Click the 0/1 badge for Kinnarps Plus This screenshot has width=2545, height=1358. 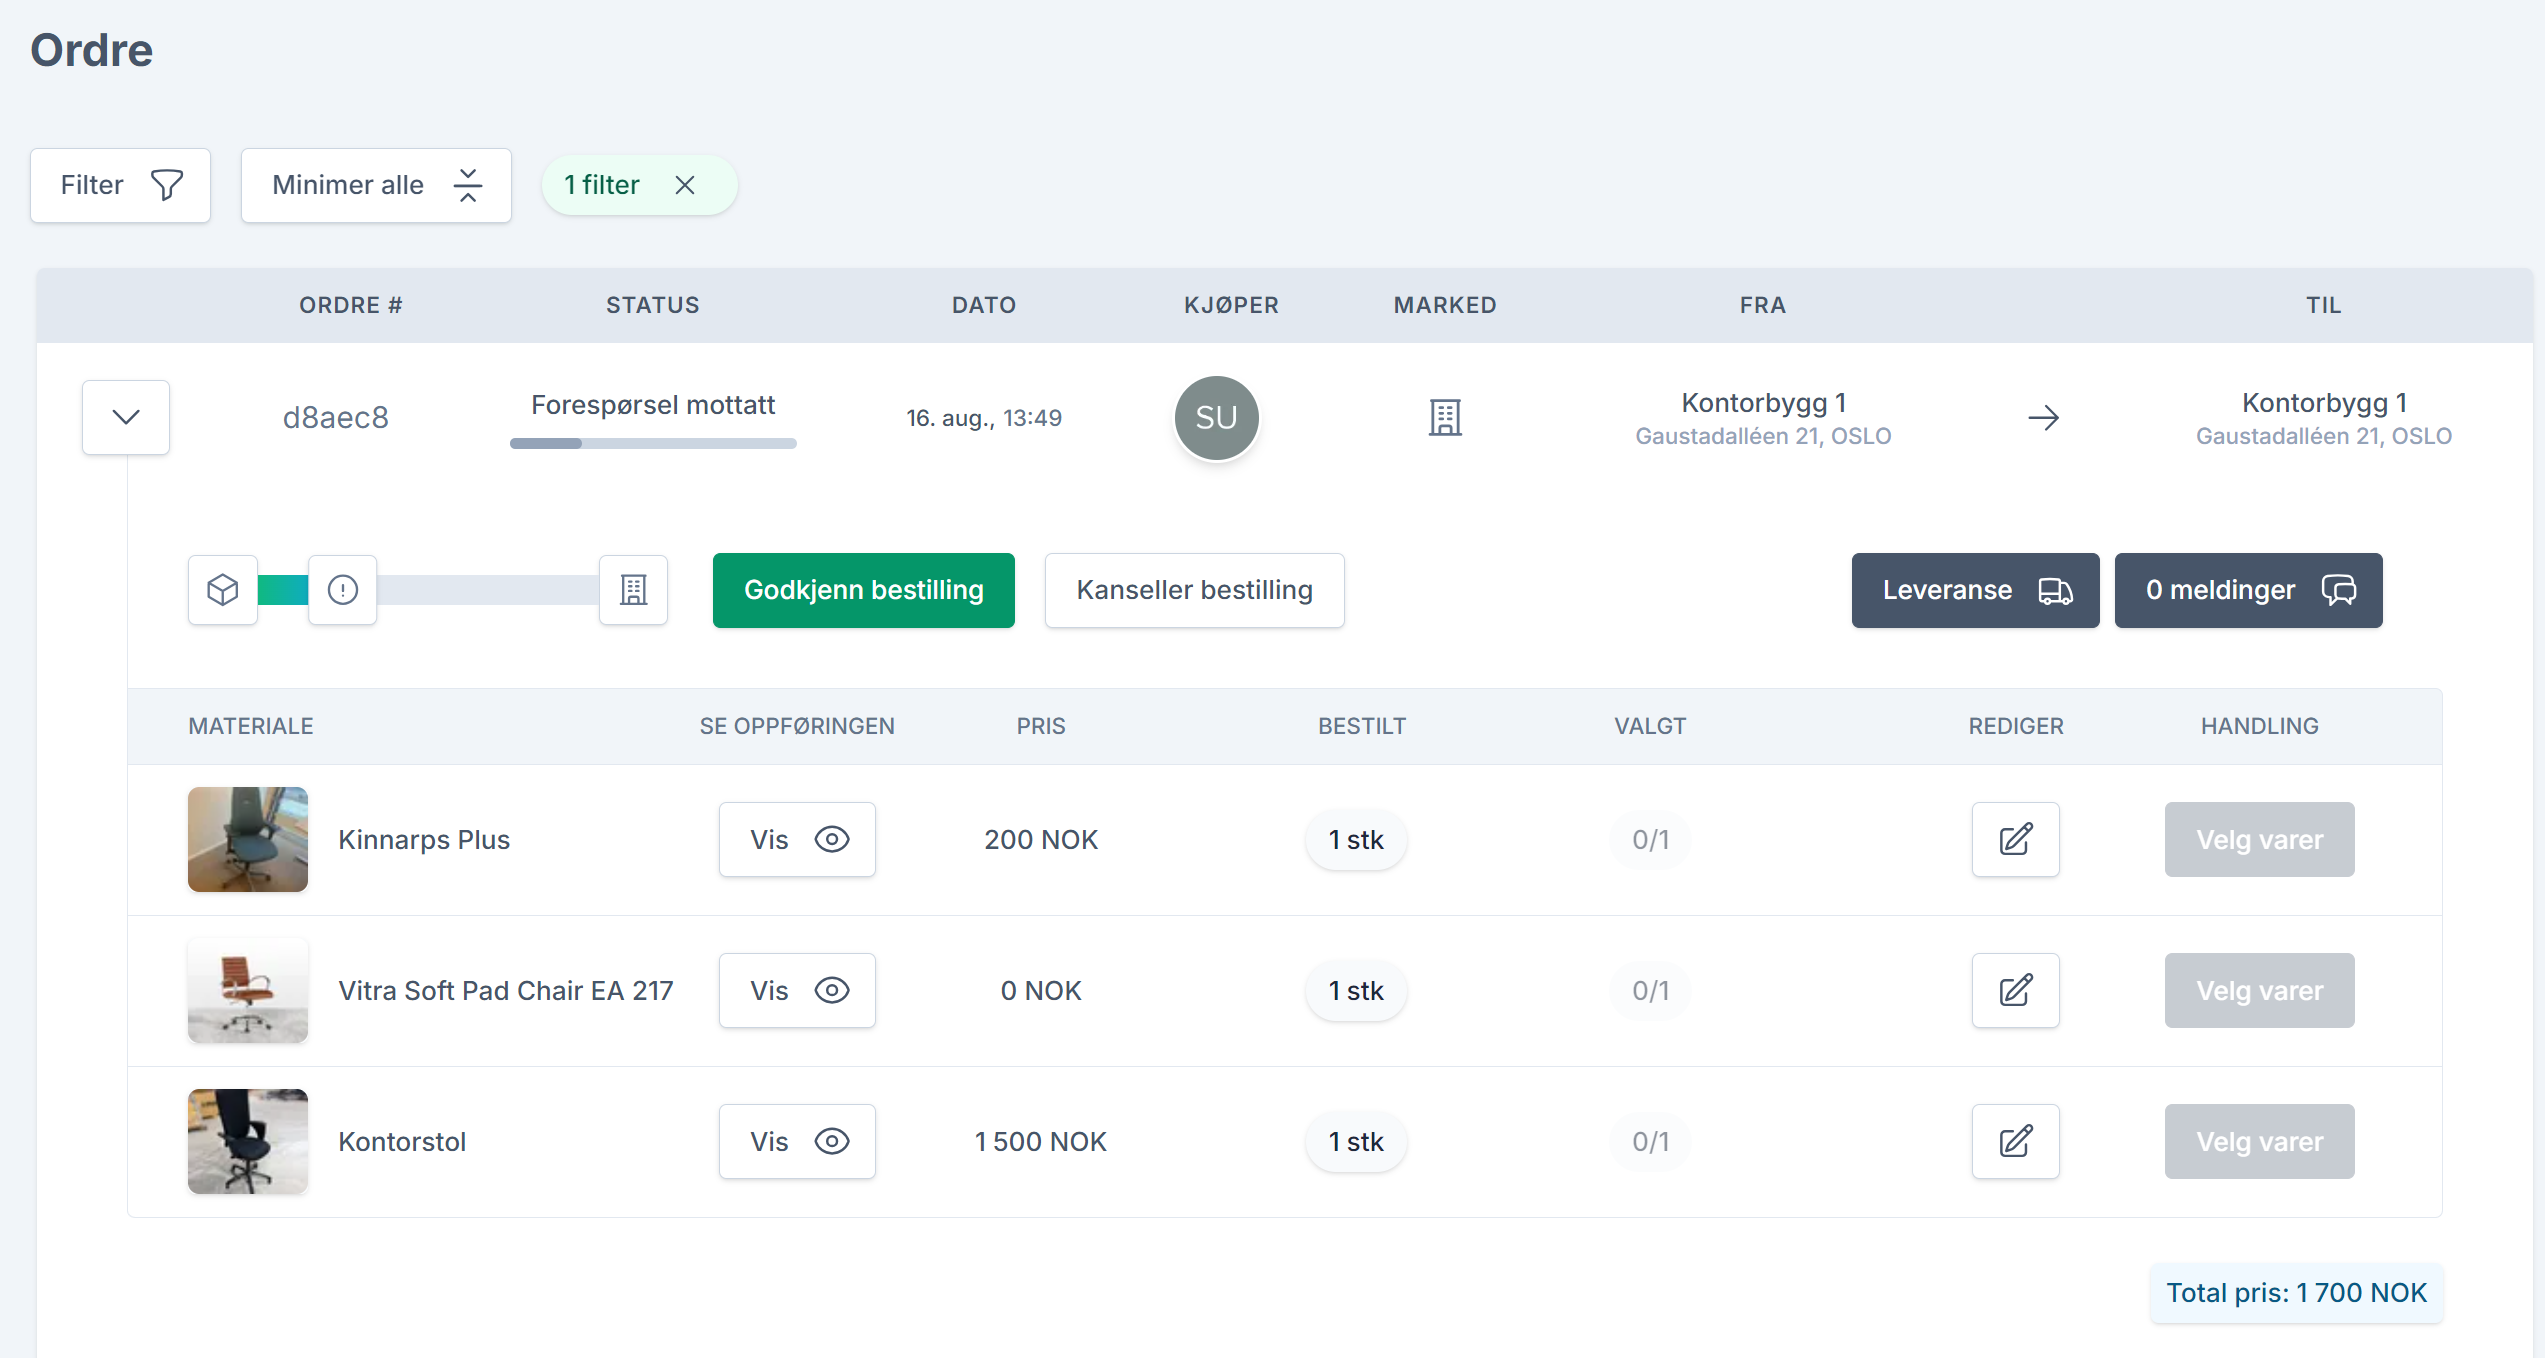[x=1650, y=839]
